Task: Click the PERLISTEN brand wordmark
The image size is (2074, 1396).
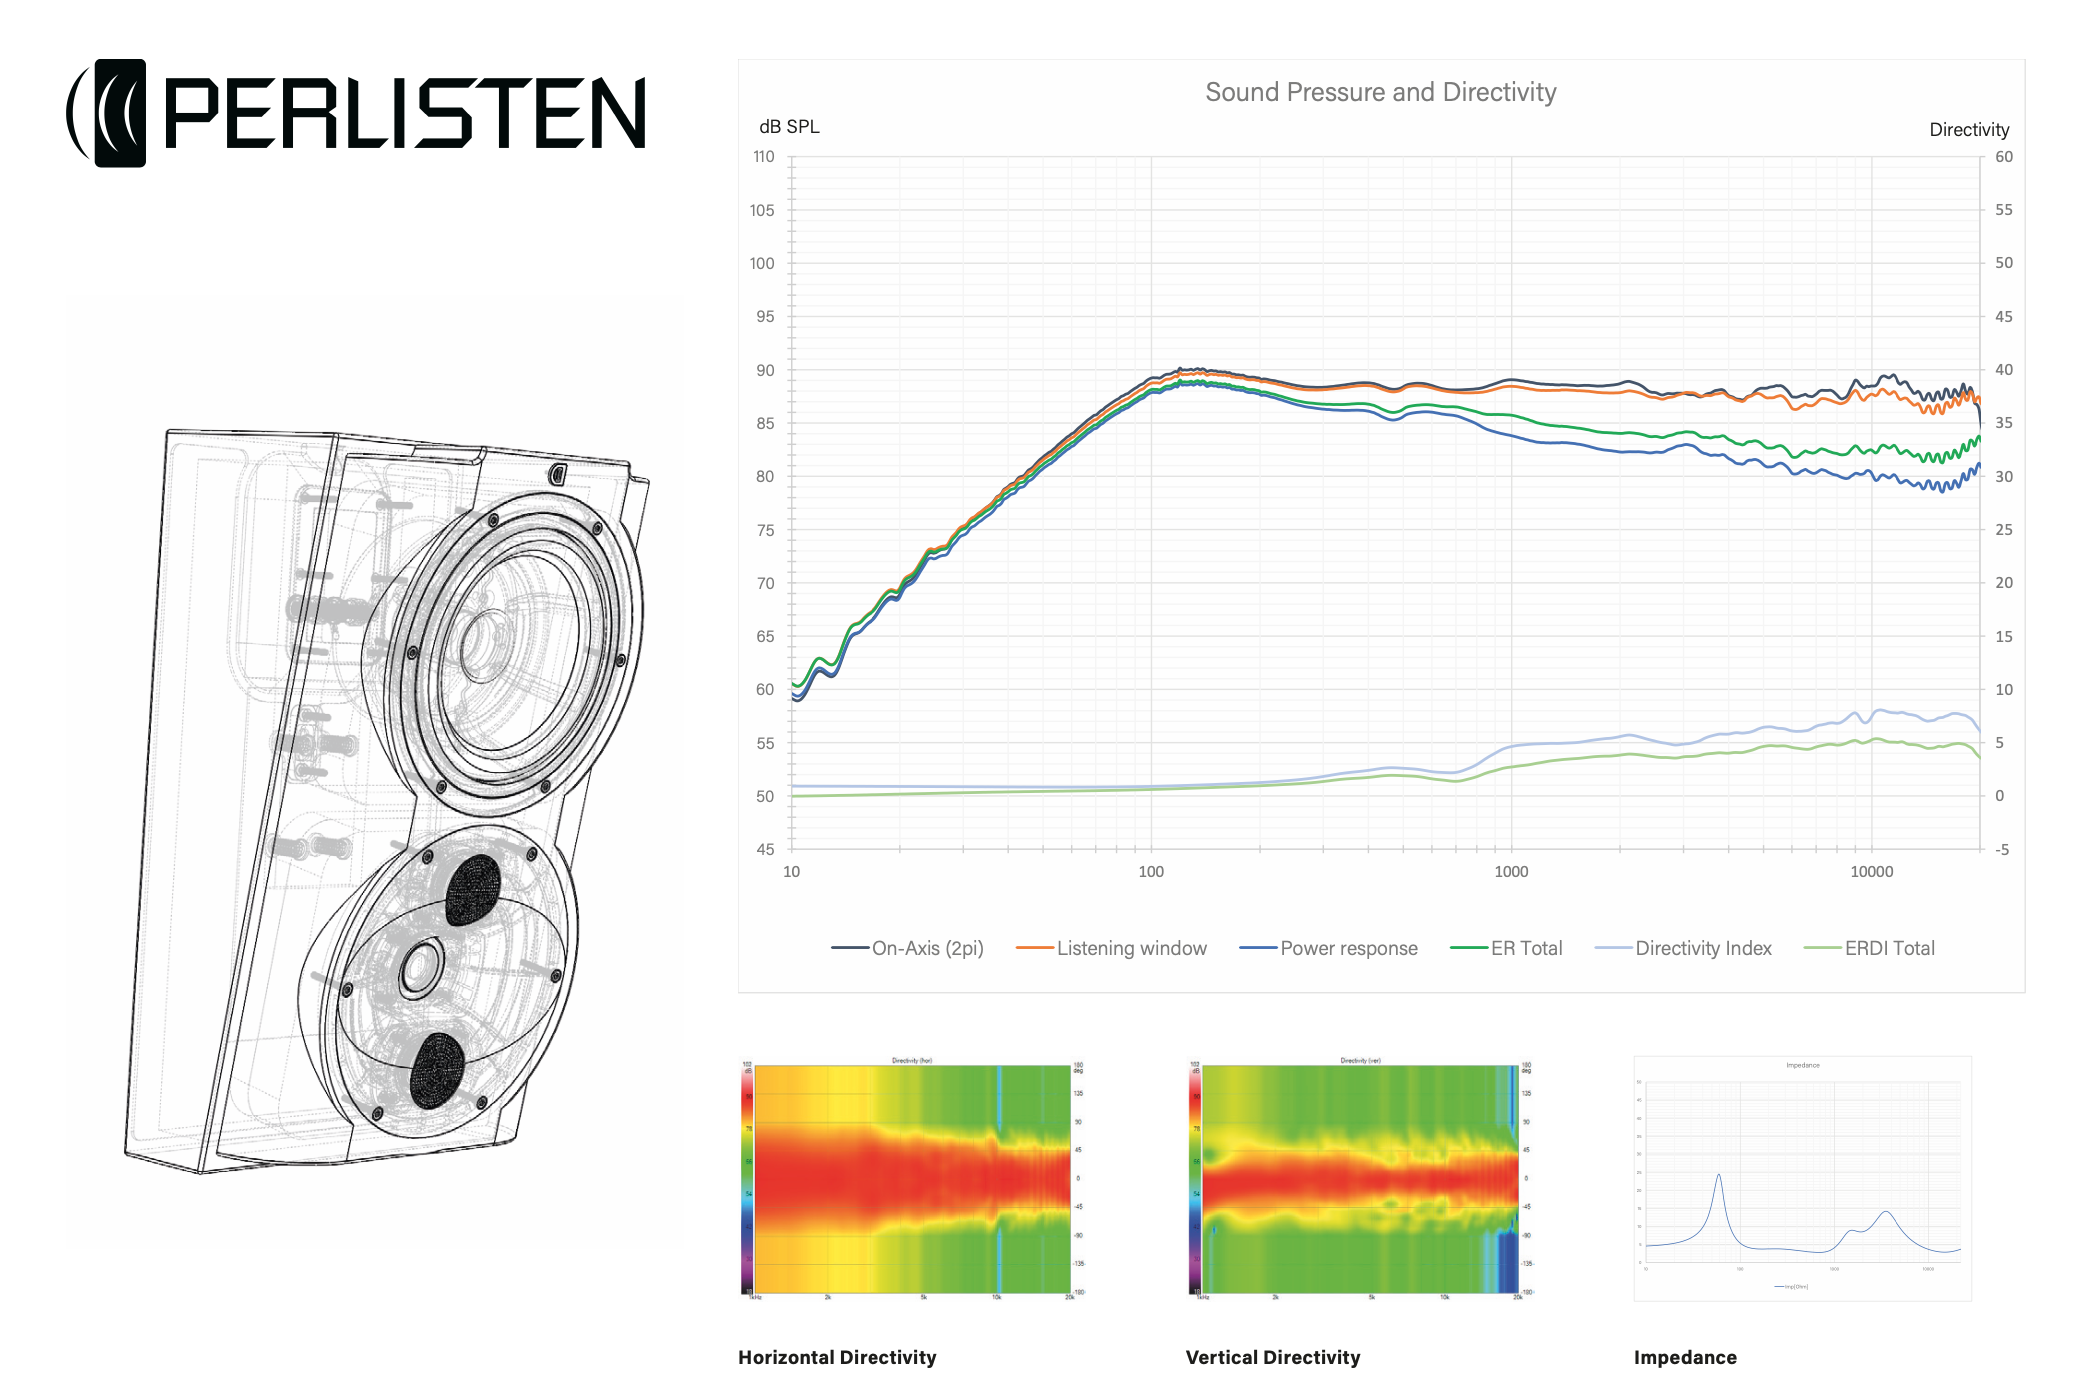Action: pyautogui.click(x=405, y=113)
